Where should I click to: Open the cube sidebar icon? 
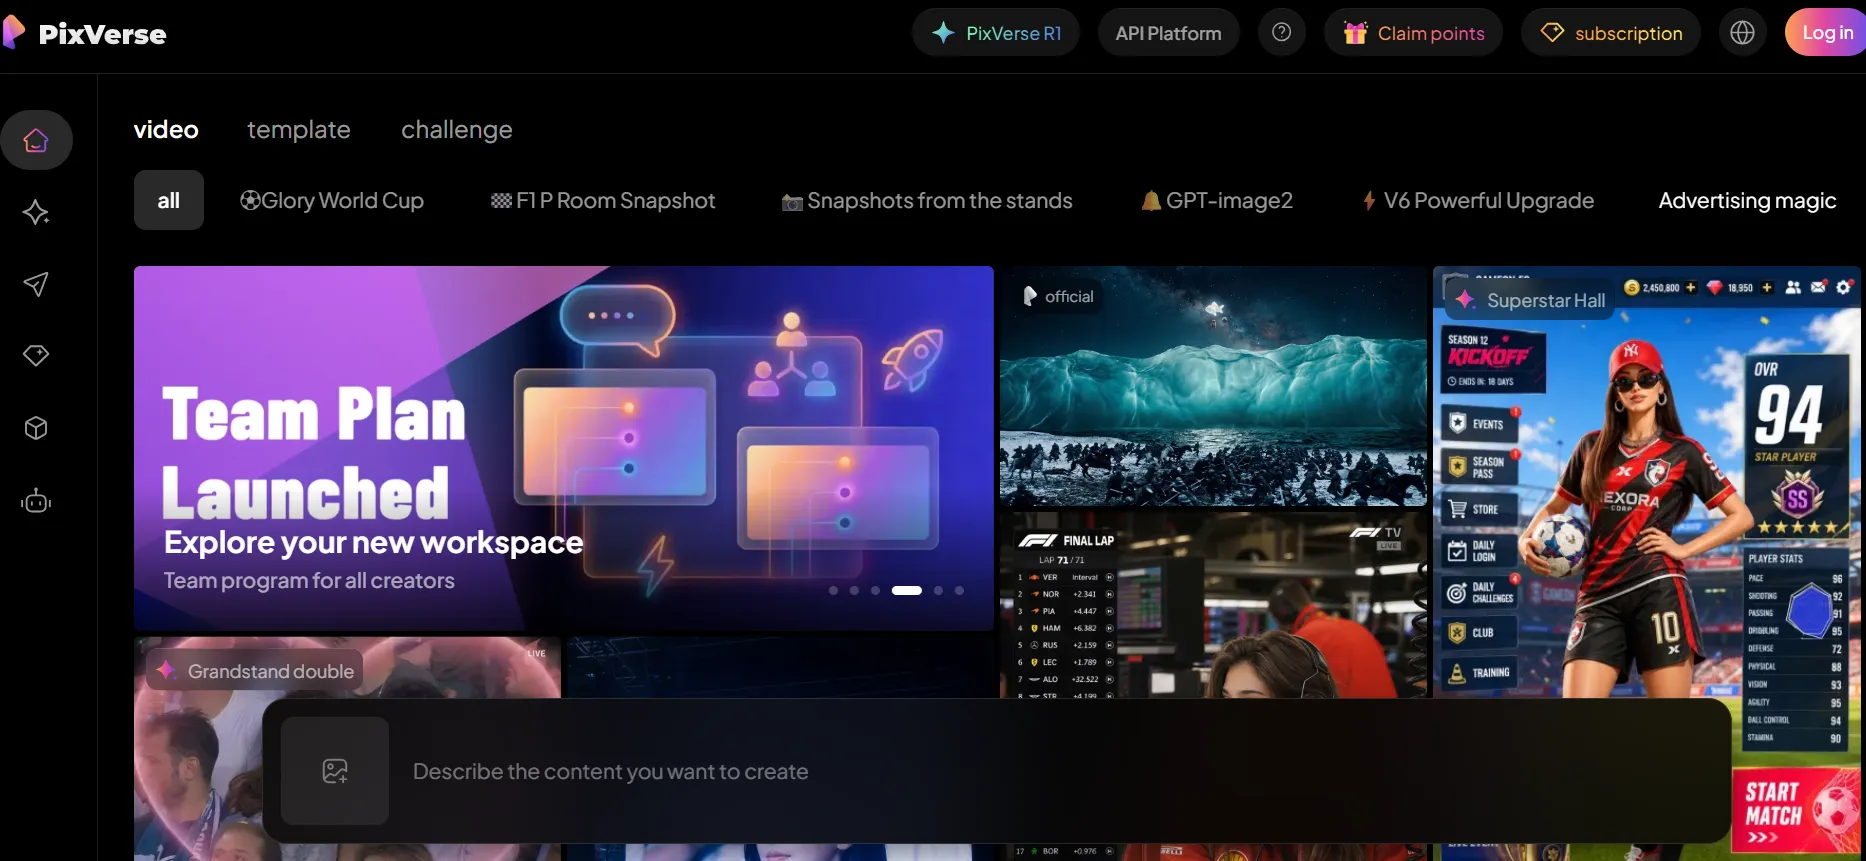coord(36,428)
